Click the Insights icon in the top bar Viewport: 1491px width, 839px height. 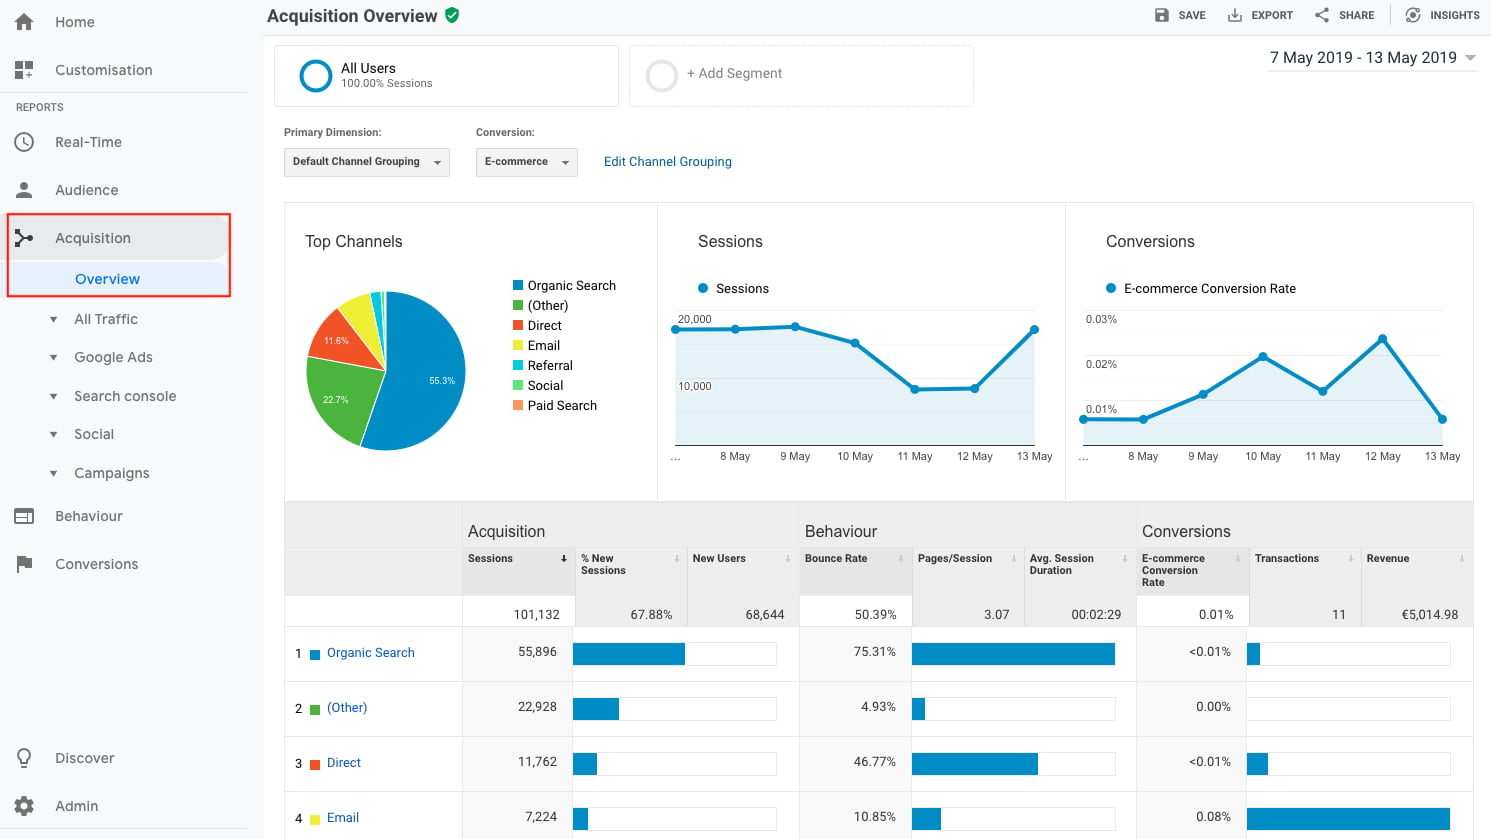[1413, 15]
